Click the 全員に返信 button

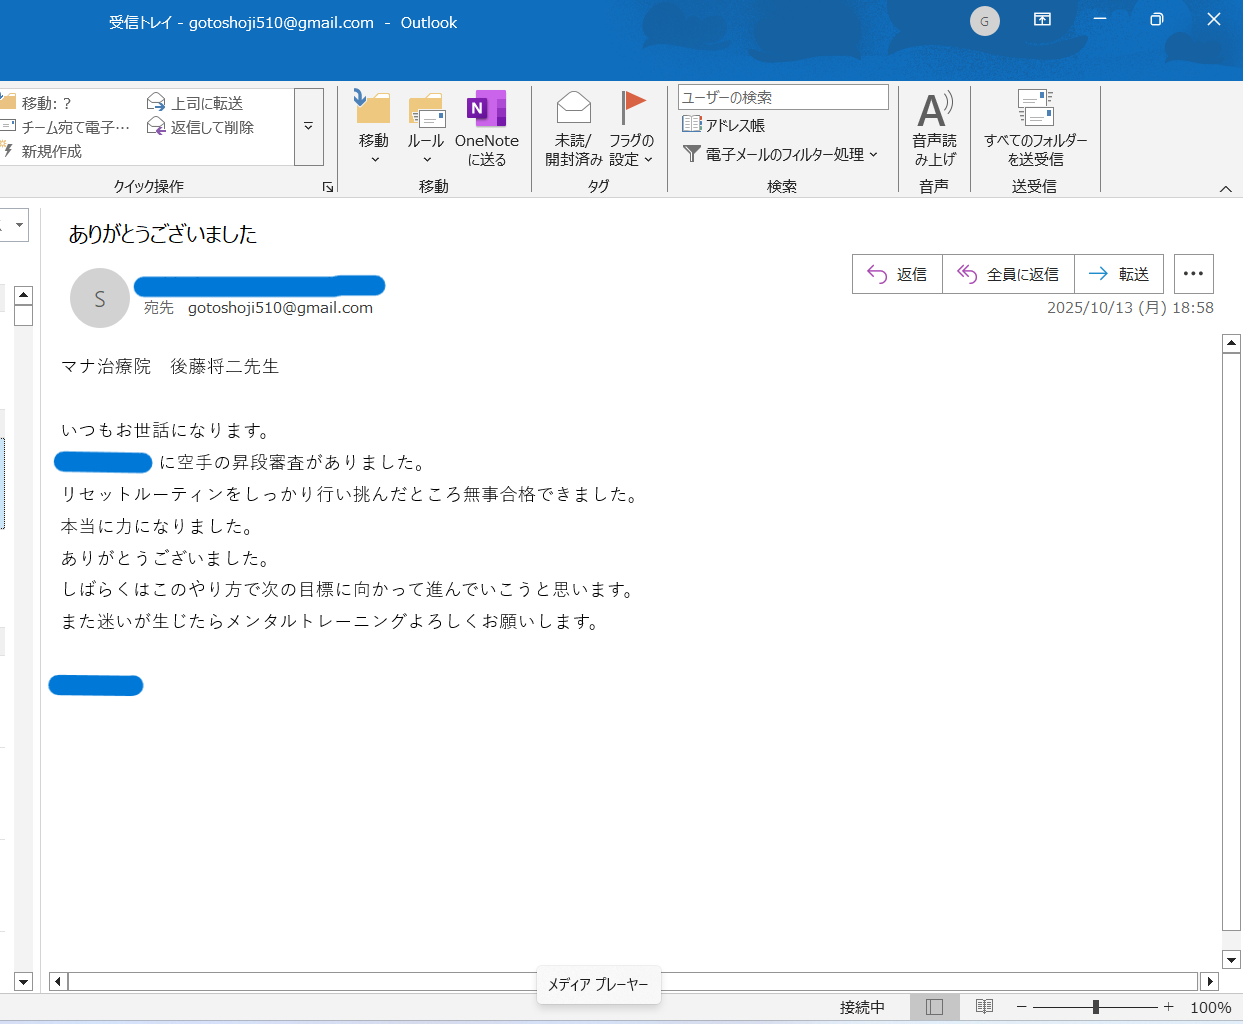pos(1008,274)
